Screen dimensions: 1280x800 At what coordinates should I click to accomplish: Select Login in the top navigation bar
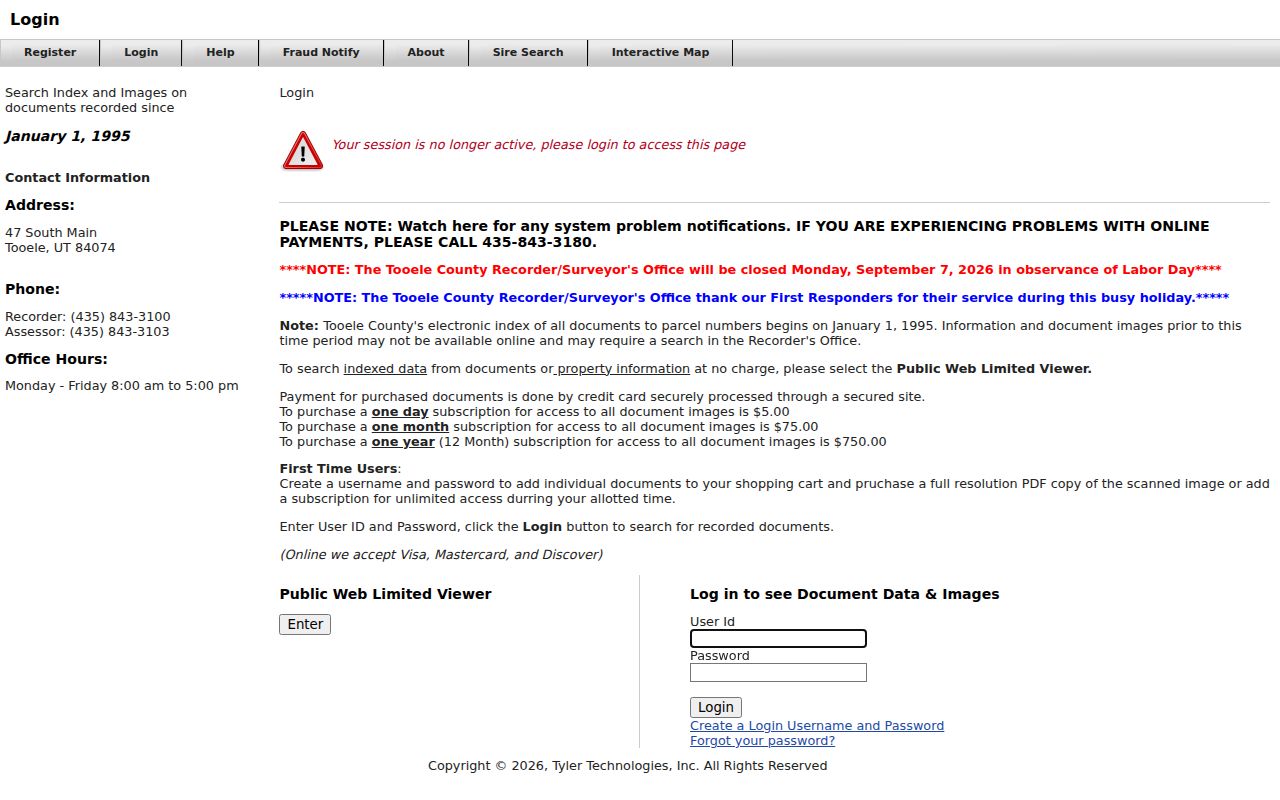141,52
